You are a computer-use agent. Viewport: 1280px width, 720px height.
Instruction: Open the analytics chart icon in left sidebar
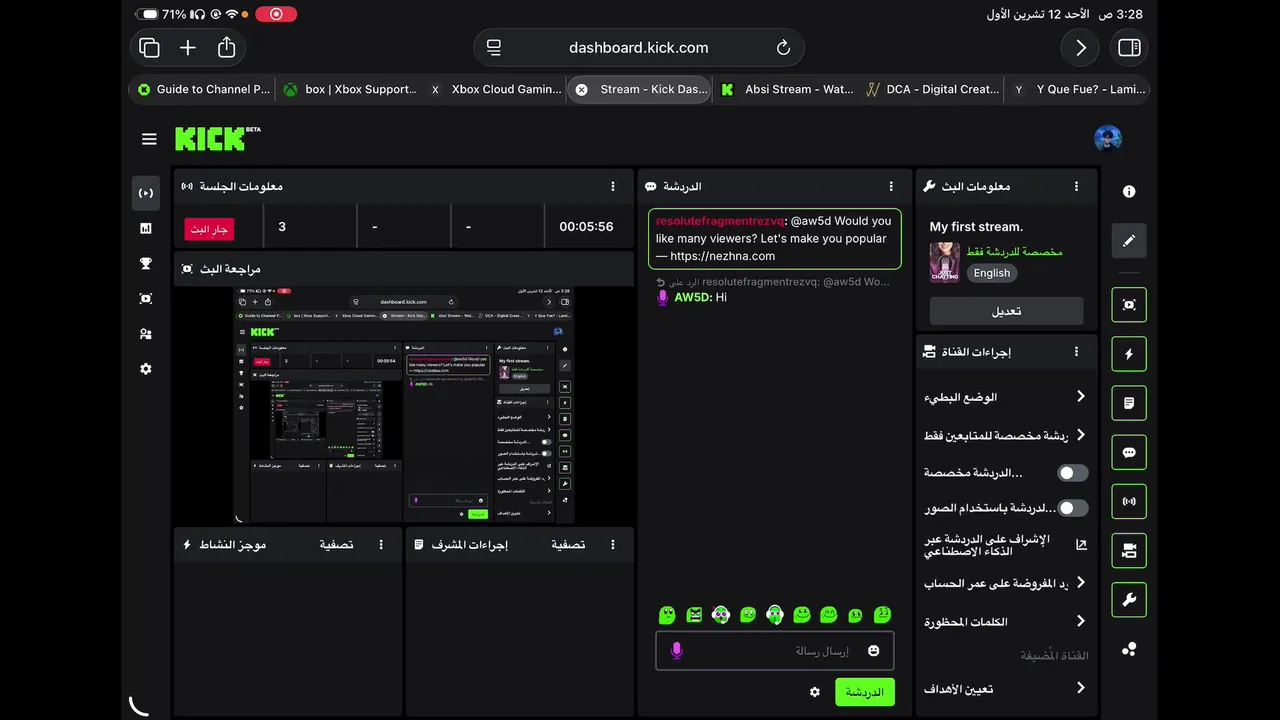pyautogui.click(x=146, y=229)
